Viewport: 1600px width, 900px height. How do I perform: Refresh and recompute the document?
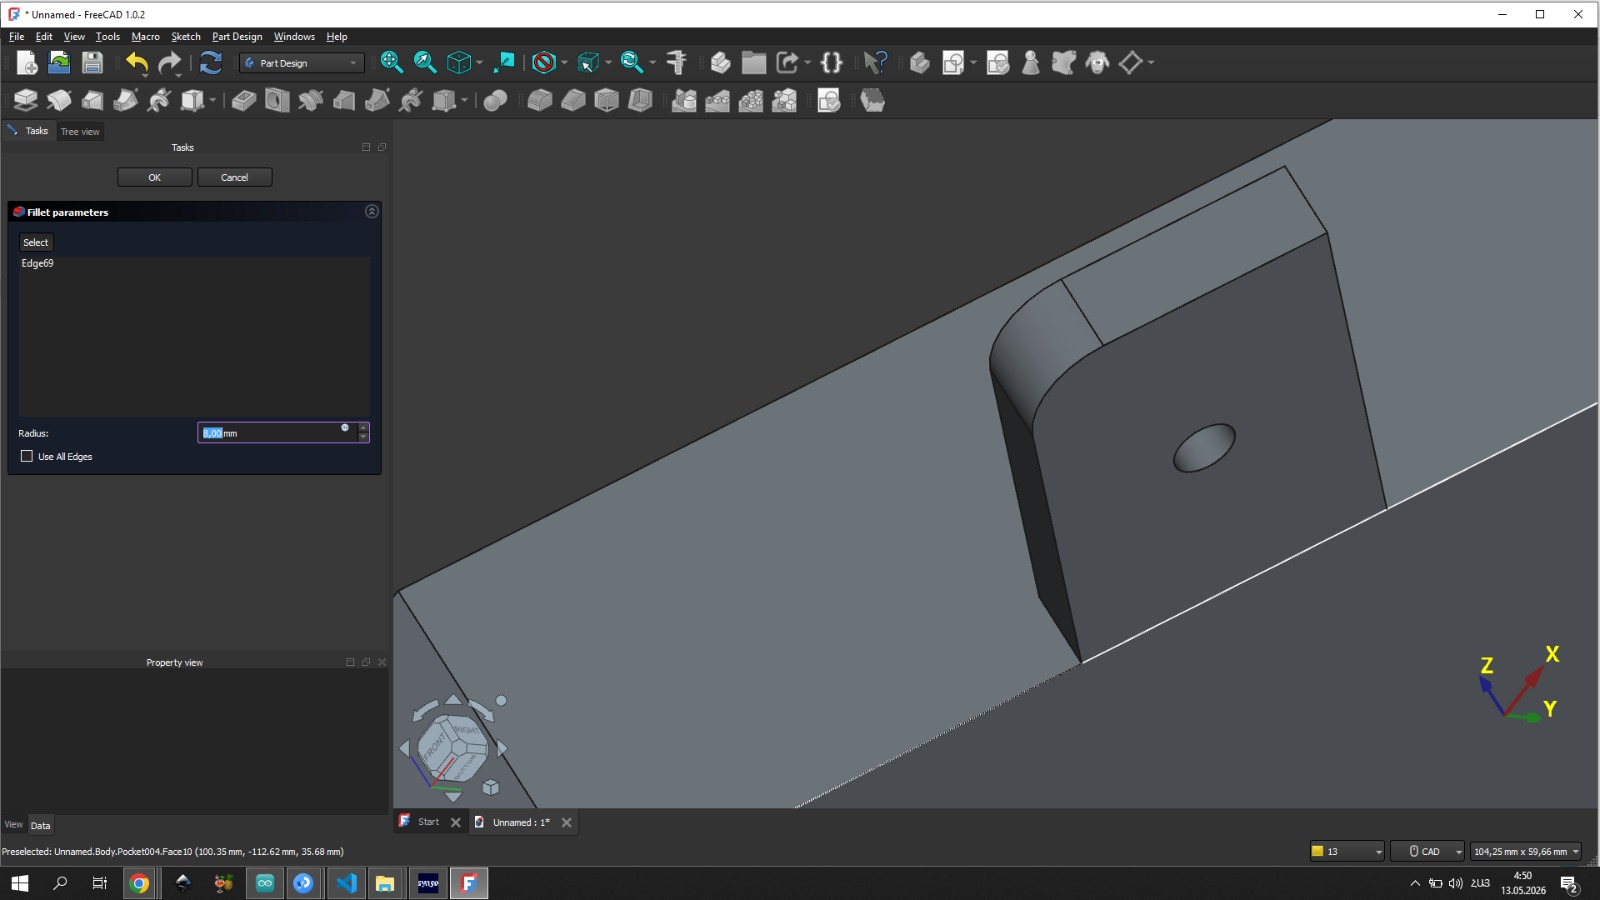(210, 63)
